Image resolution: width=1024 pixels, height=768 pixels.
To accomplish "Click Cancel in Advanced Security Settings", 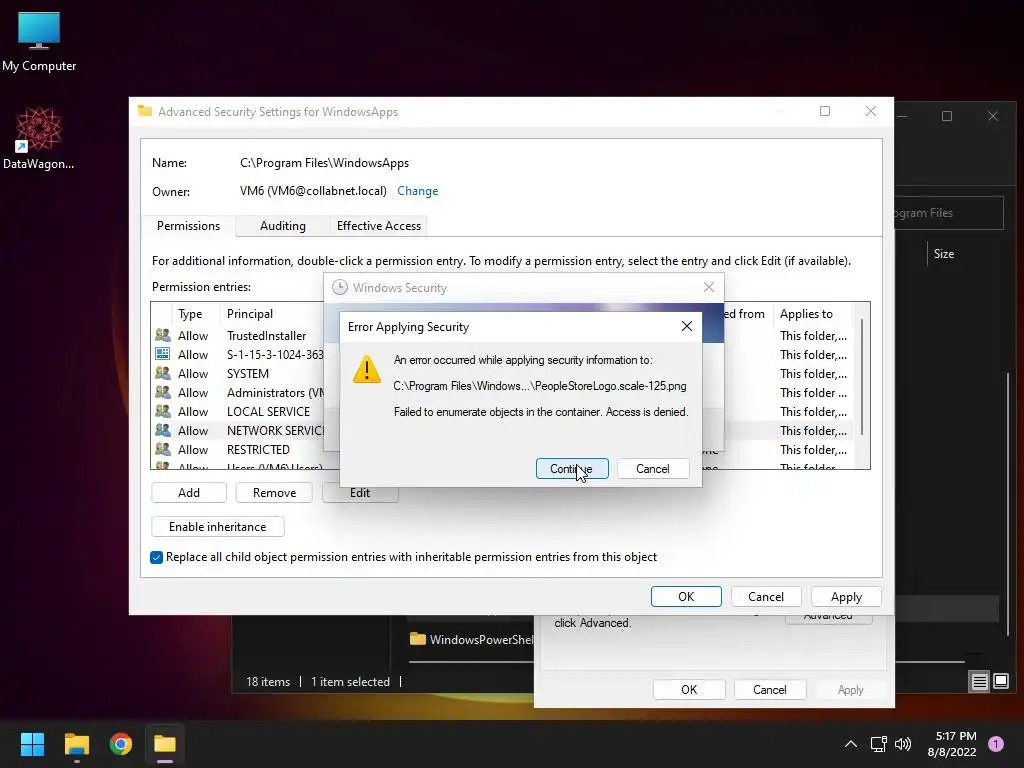I will click(766, 597).
